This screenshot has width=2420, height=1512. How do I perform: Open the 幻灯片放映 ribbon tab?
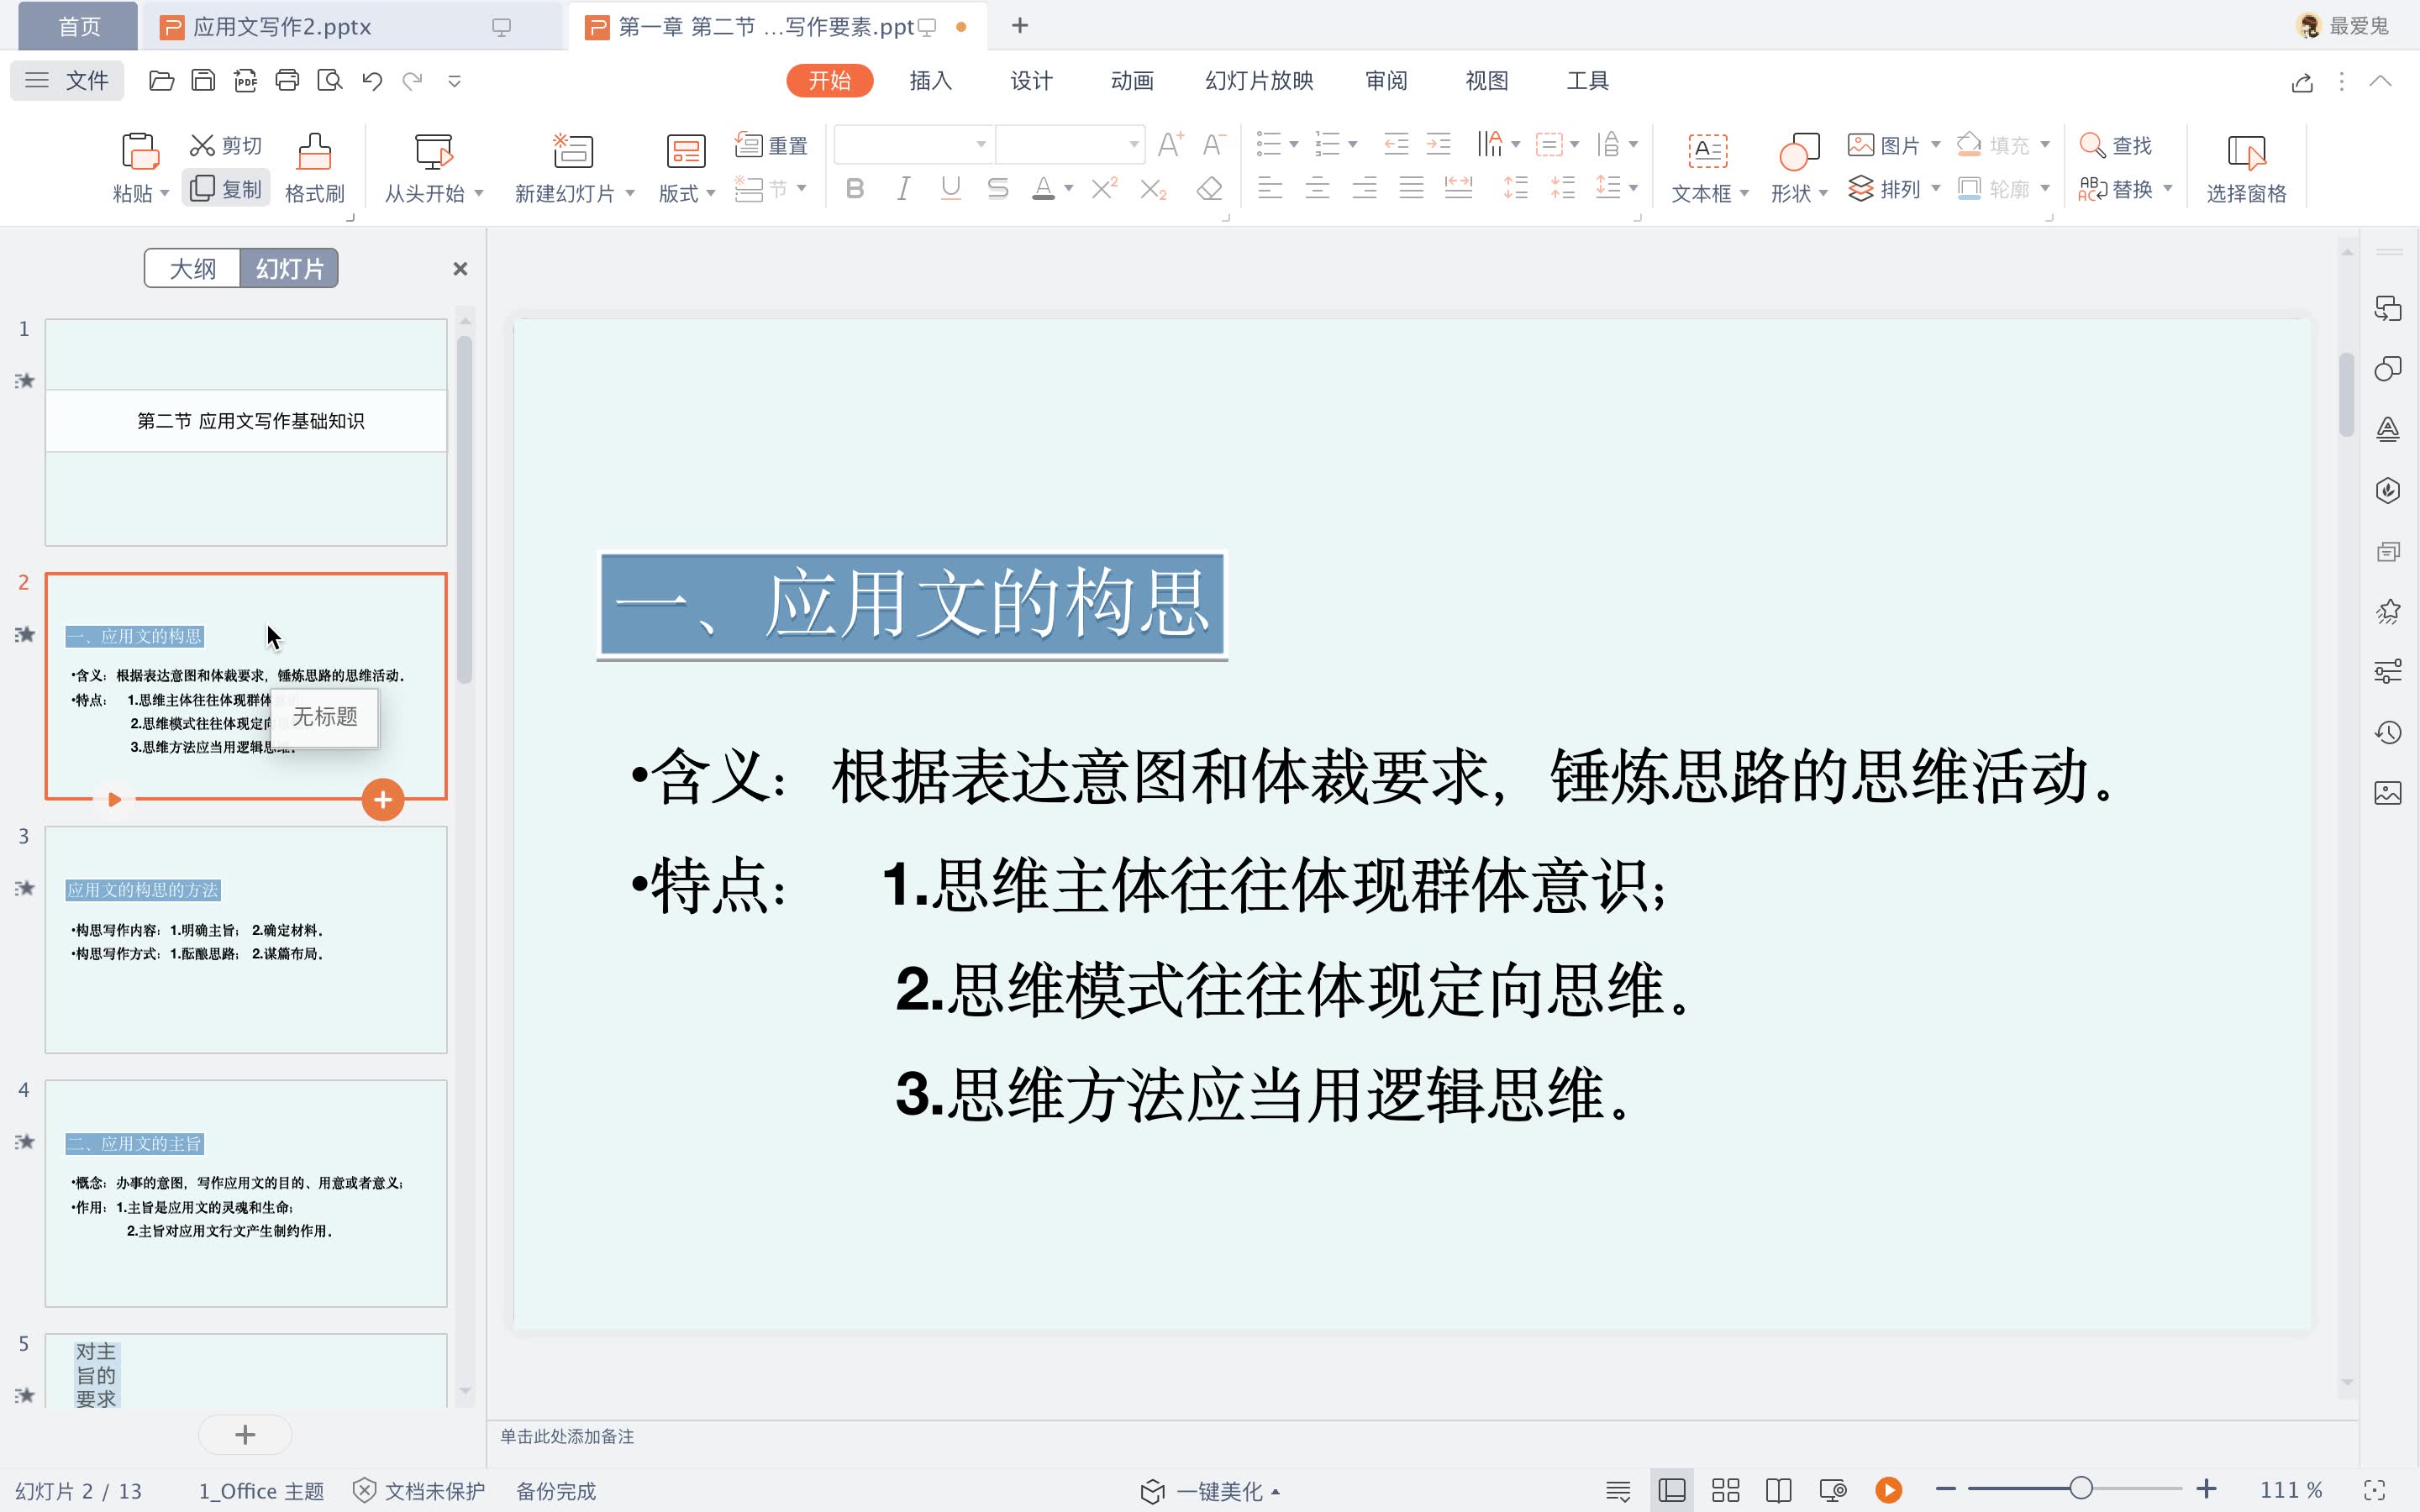click(1259, 81)
